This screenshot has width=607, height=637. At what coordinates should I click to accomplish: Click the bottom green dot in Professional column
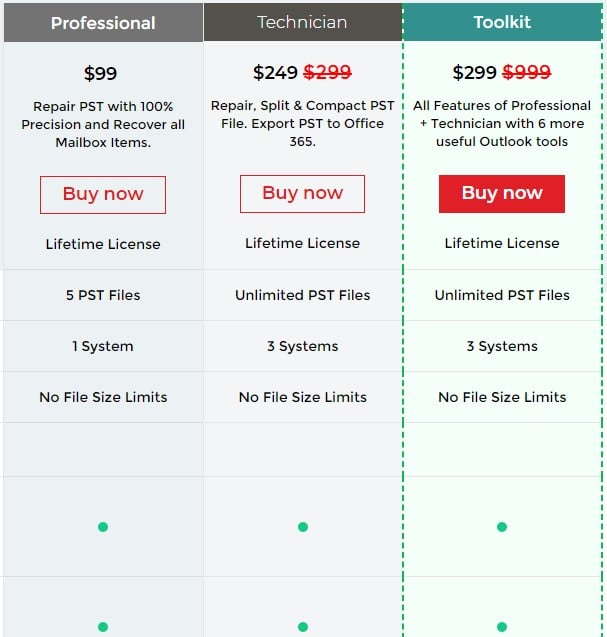[103, 627]
